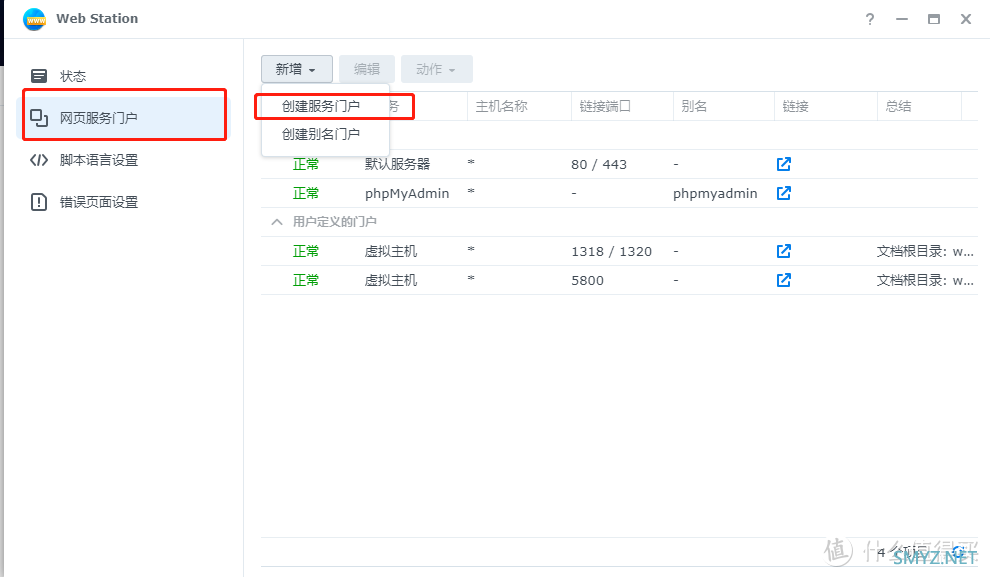Click the phpmyadmin alias cell
Image resolution: width=990 pixels, height=577 pixels.
point(715,193)
